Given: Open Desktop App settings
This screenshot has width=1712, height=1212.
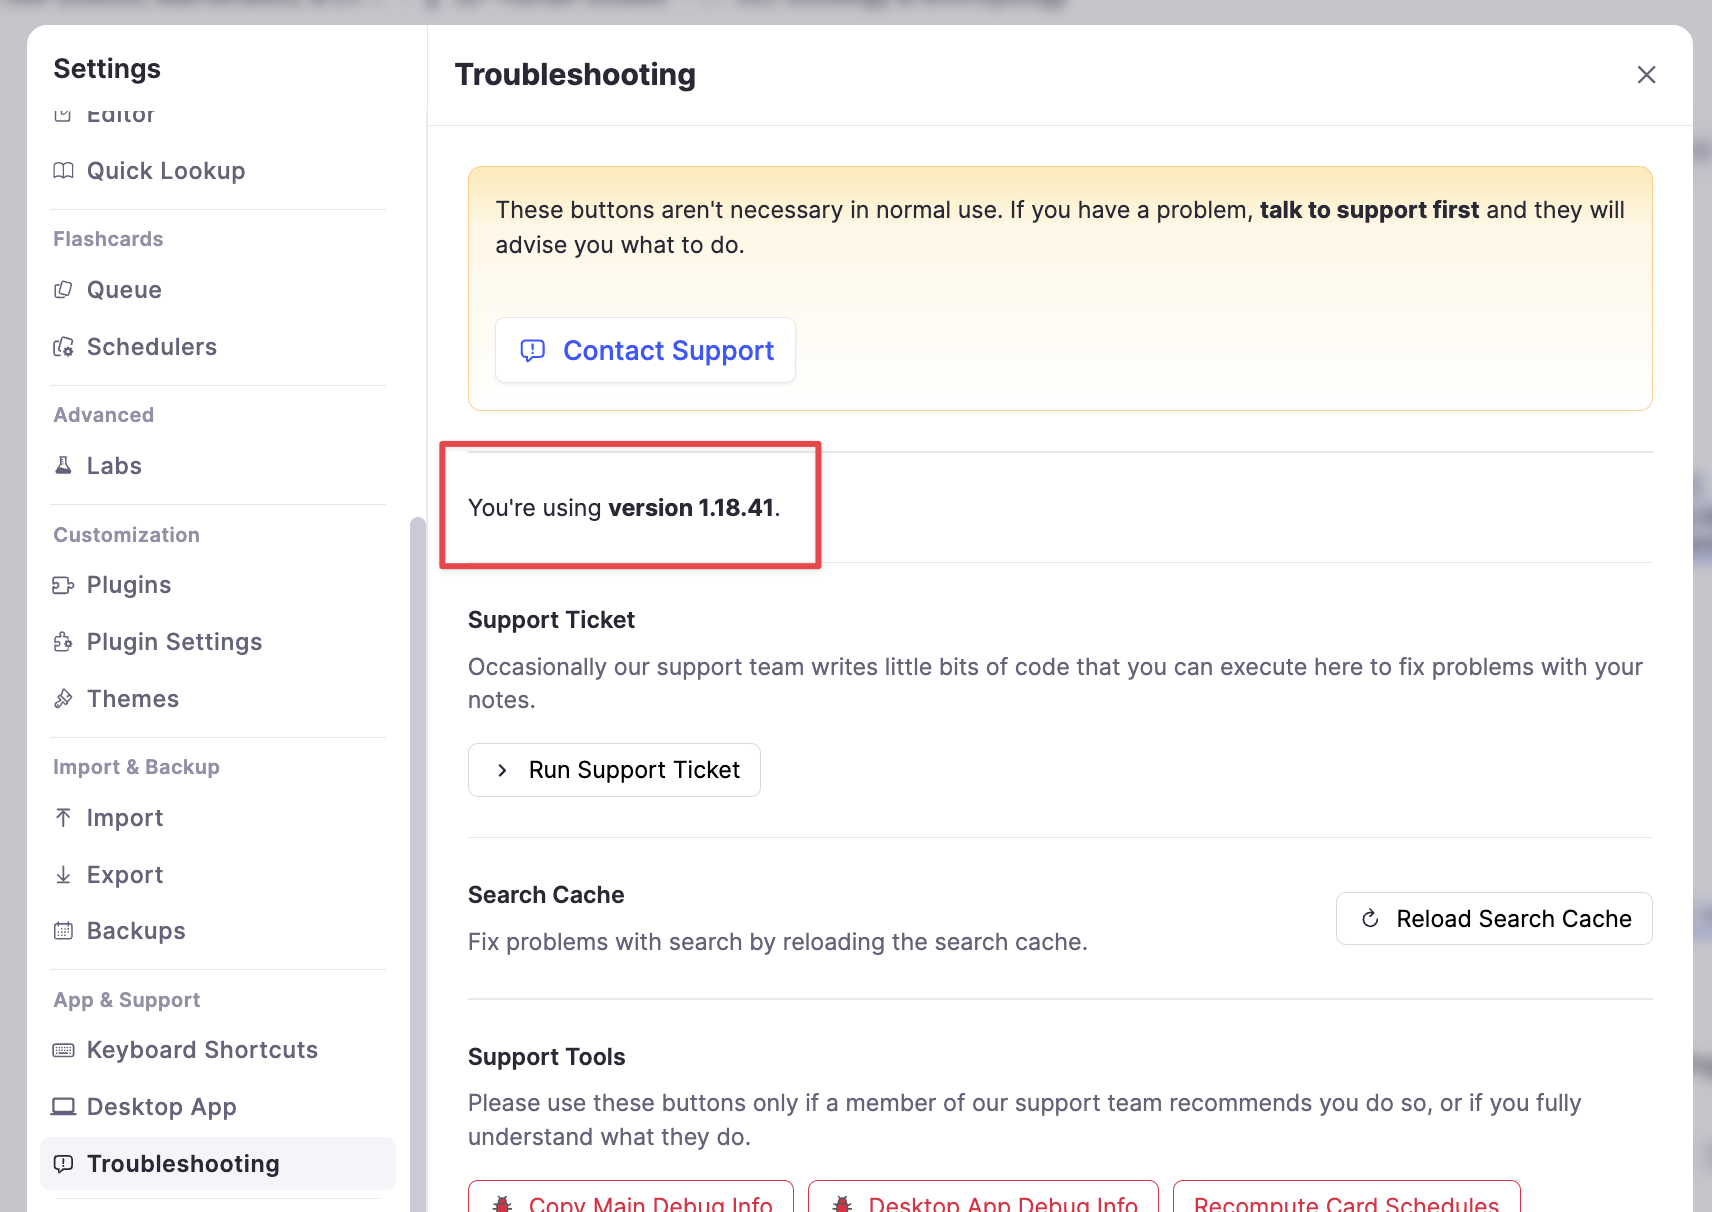Looking at the screenshot, I should pyautogui.click(x=161, y=1107).
